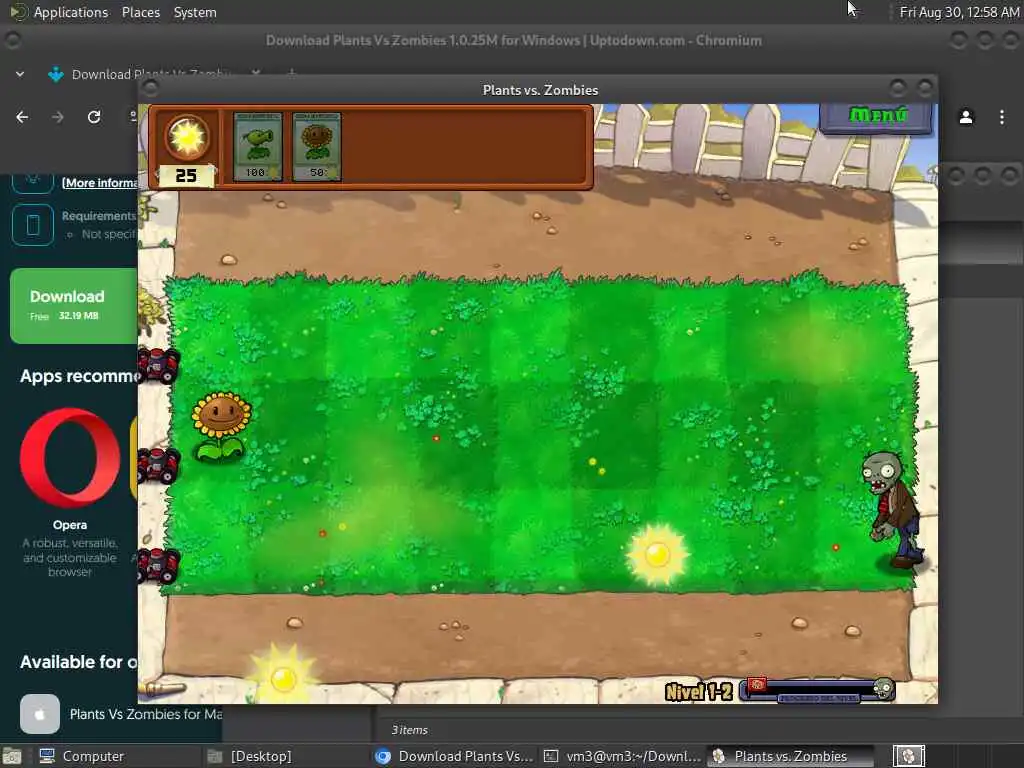The image size is (1024, 768).
Task: Click the Plants vs. Zombies window title bar
Action: (x=539, y=90)
